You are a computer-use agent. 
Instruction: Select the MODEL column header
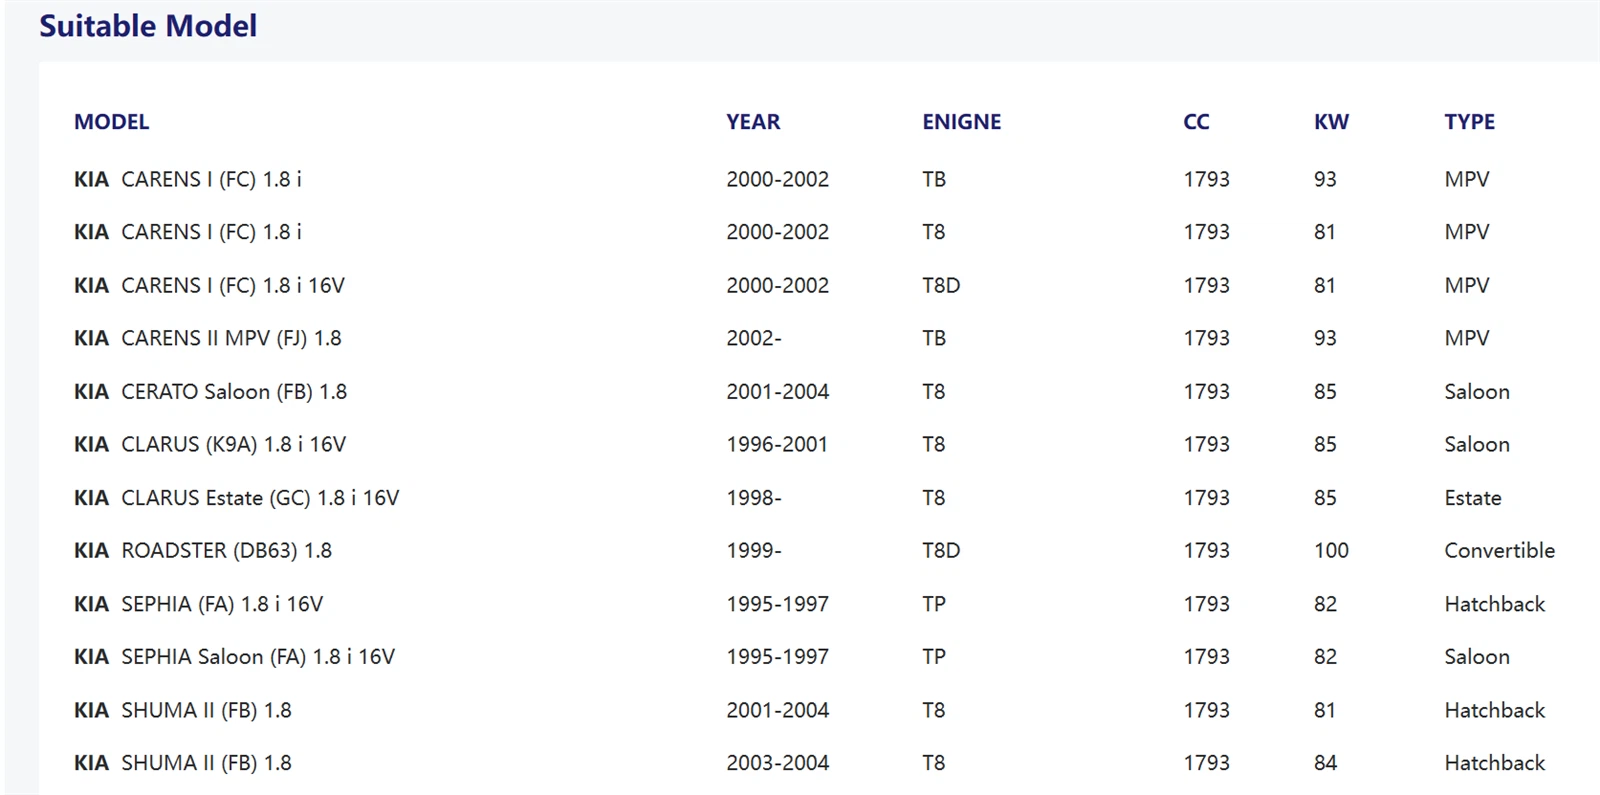tap(111, 122)
